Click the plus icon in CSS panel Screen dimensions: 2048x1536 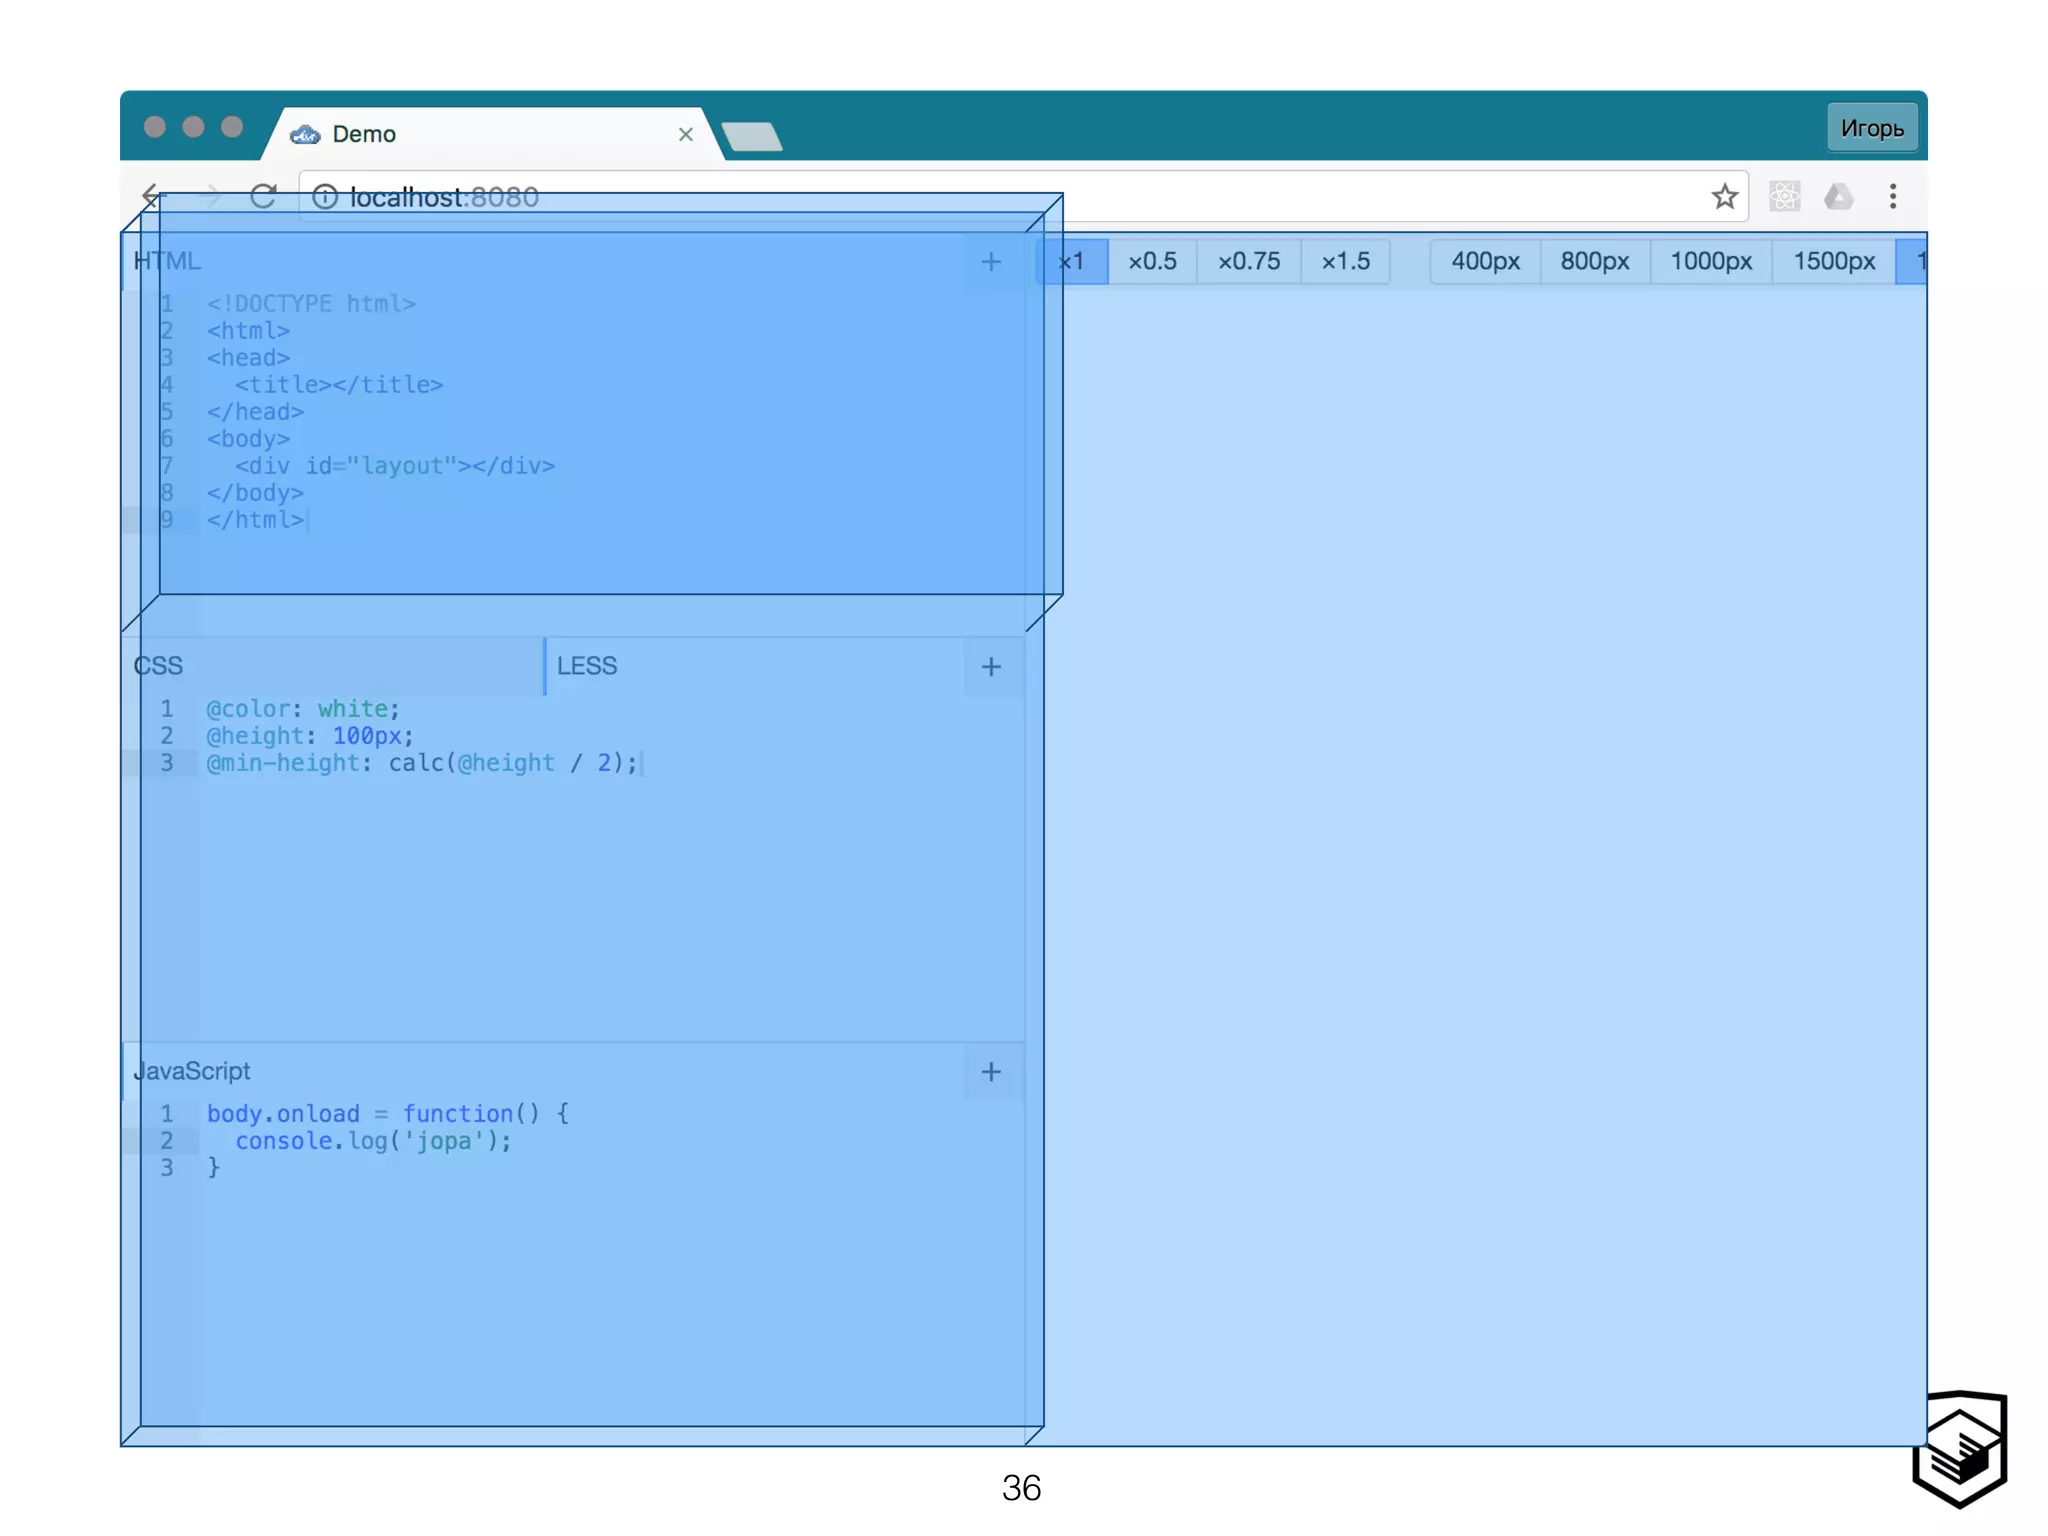991,667
